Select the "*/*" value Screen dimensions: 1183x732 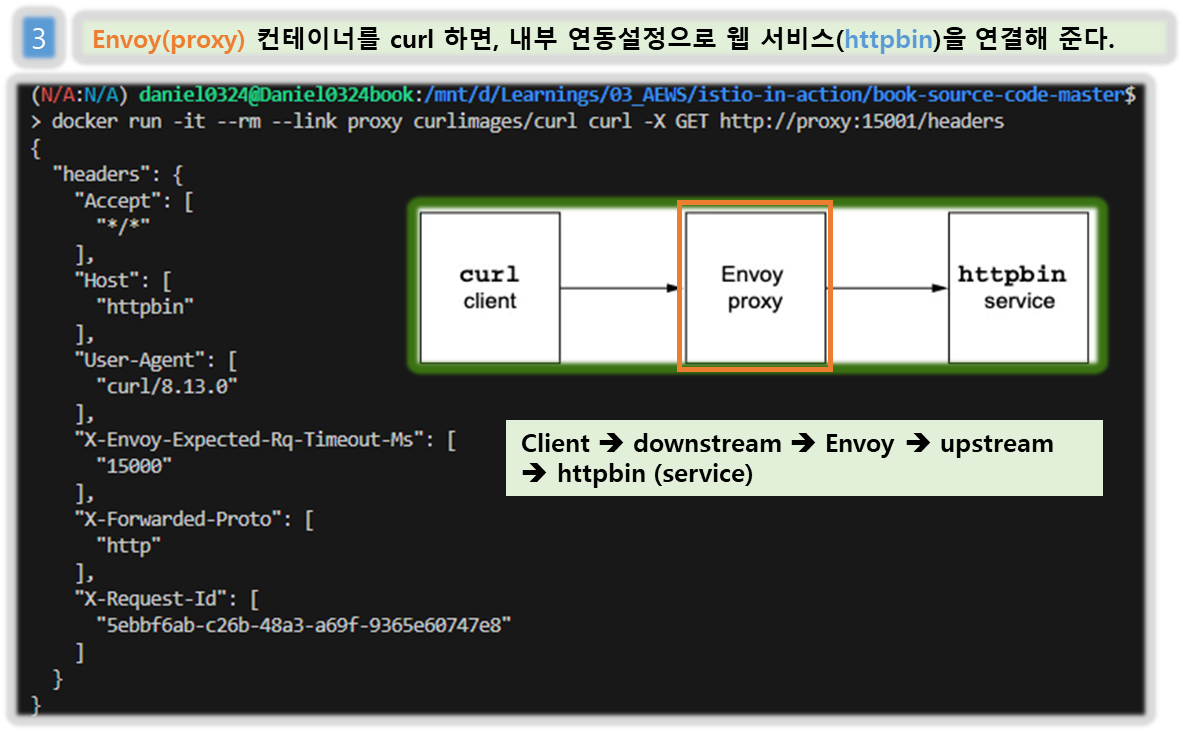(x=123, y=226)
